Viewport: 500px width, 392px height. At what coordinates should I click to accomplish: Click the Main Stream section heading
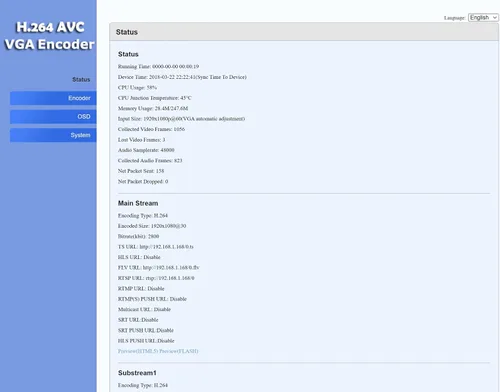[x=138, y=203]
